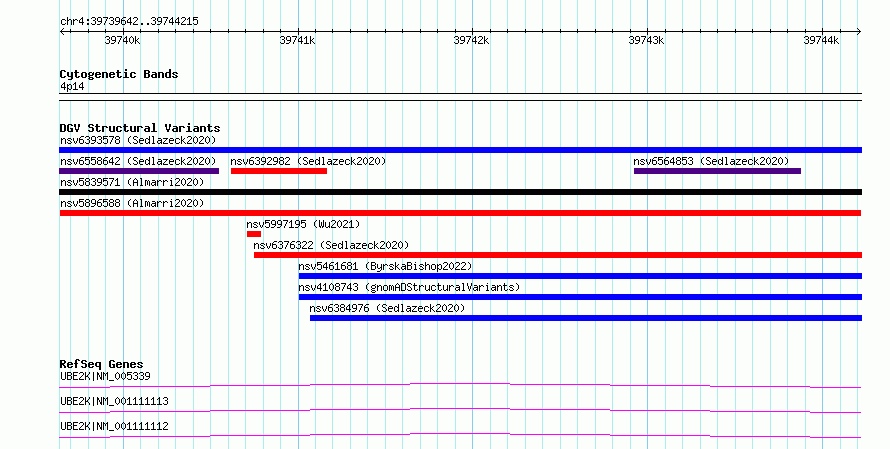
Task: Click the chr4:39739642..39744215 coordinates text
Action: pyautogui.click(x=129, y=22)
